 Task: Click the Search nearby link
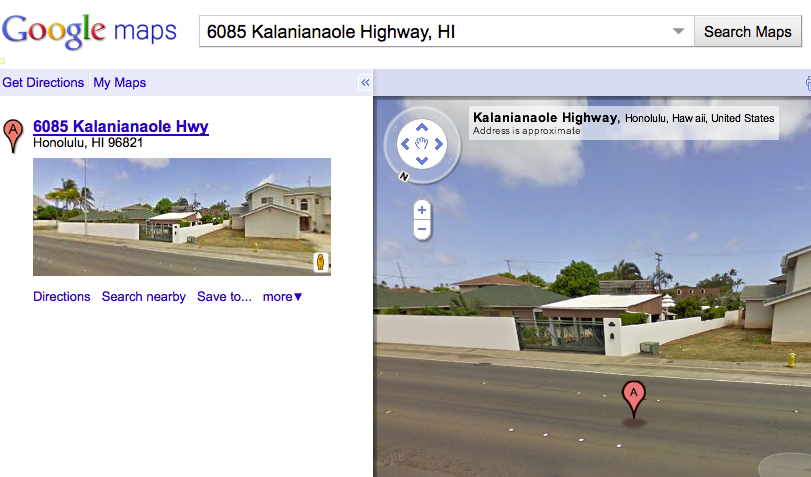143,296
